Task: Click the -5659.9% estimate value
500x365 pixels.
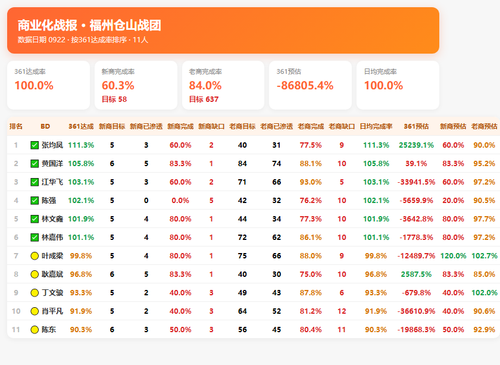Action: click(416, 200)
